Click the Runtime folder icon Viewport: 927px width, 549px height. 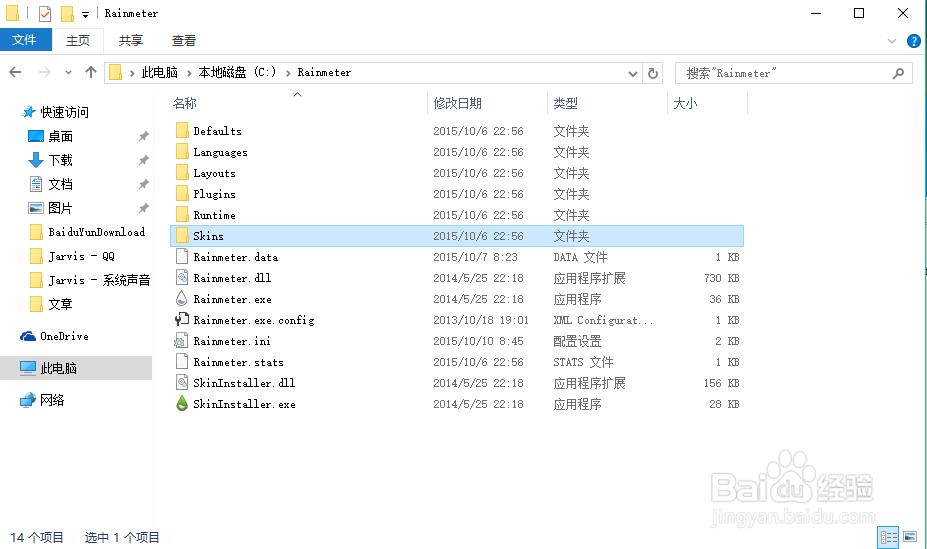182,215
